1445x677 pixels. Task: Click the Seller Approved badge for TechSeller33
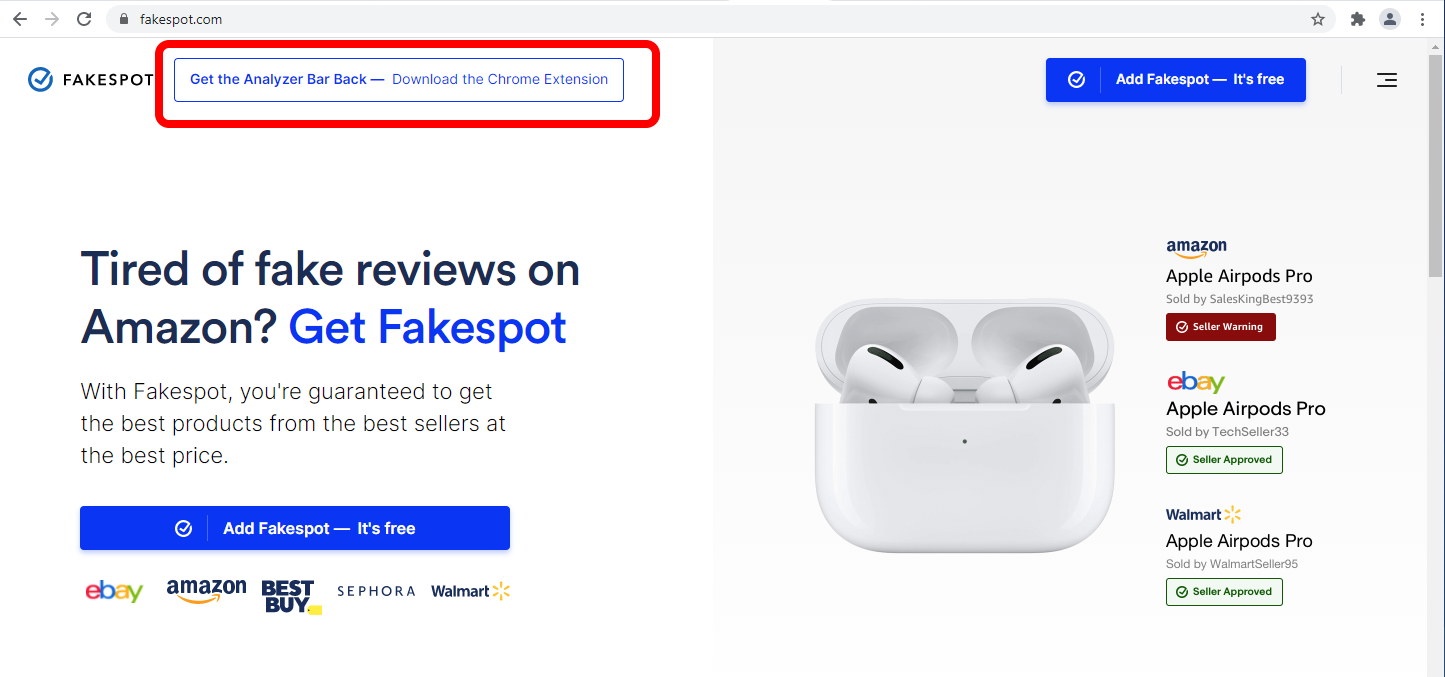1224,459
